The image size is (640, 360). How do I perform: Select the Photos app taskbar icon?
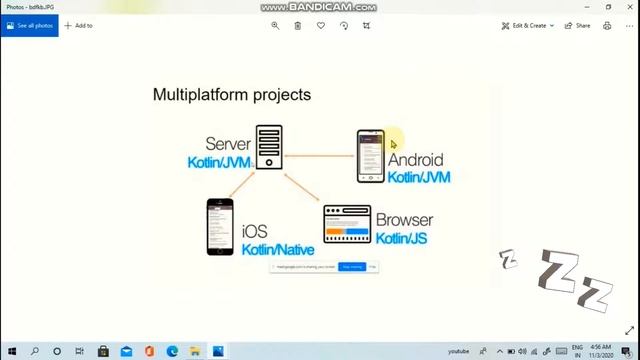pos(218,351)
